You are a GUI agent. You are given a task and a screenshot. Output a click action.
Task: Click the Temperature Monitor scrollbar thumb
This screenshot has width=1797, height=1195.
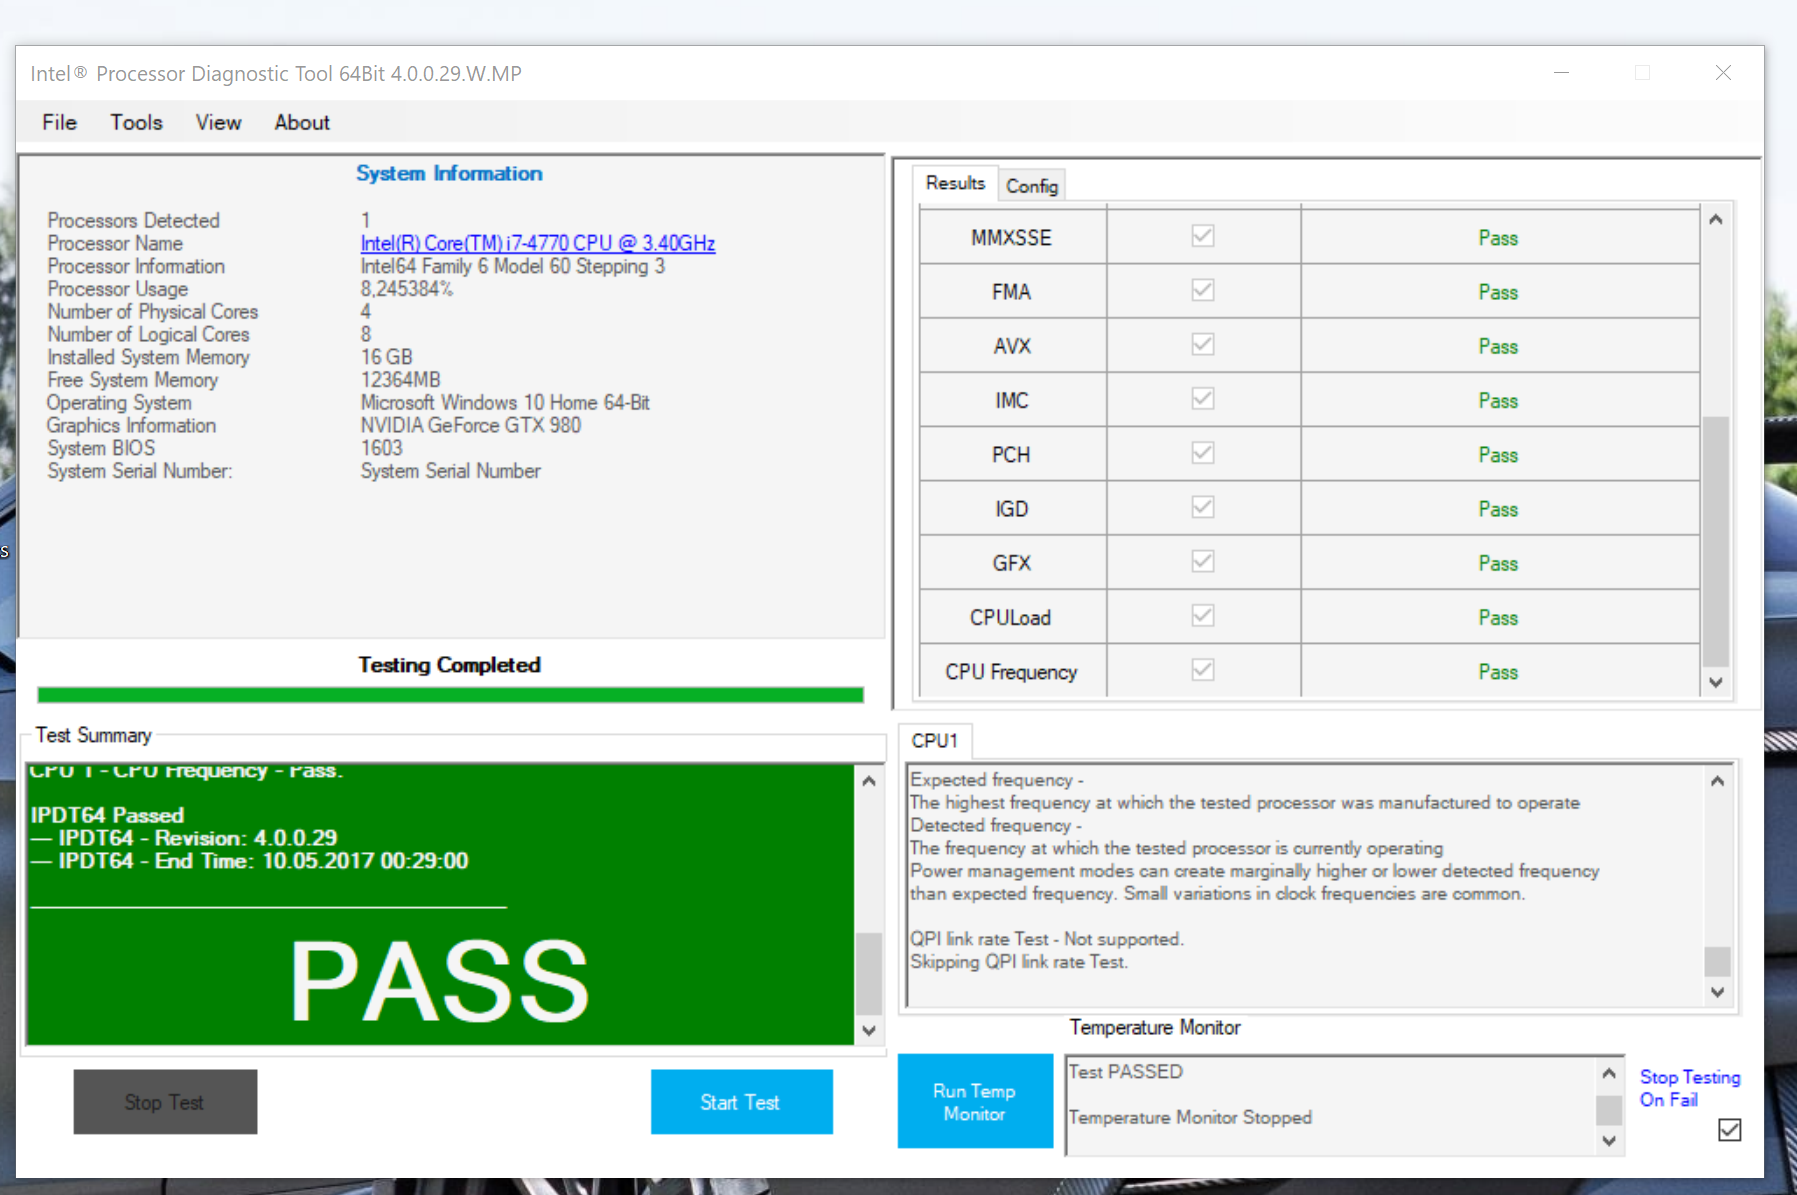point(1608,1110)
